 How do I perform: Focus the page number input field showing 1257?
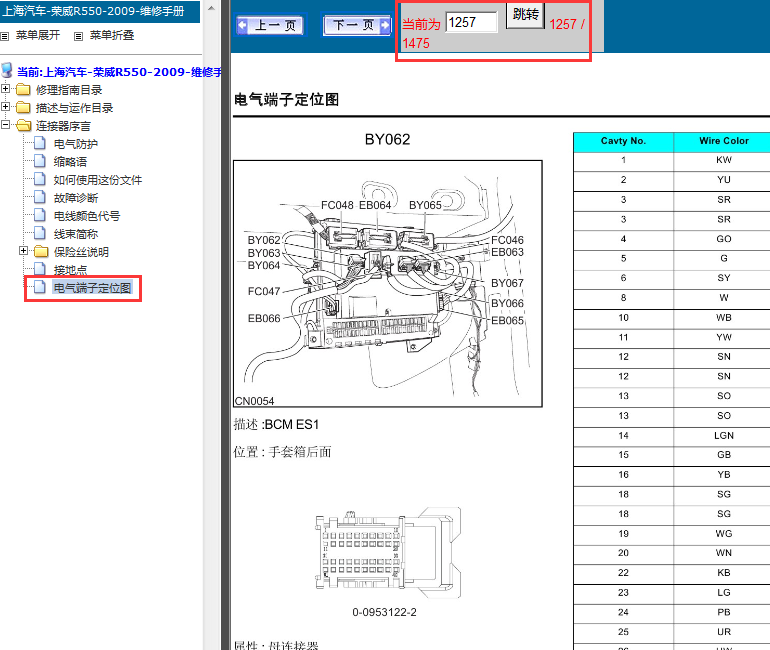[x=471, y=23]
